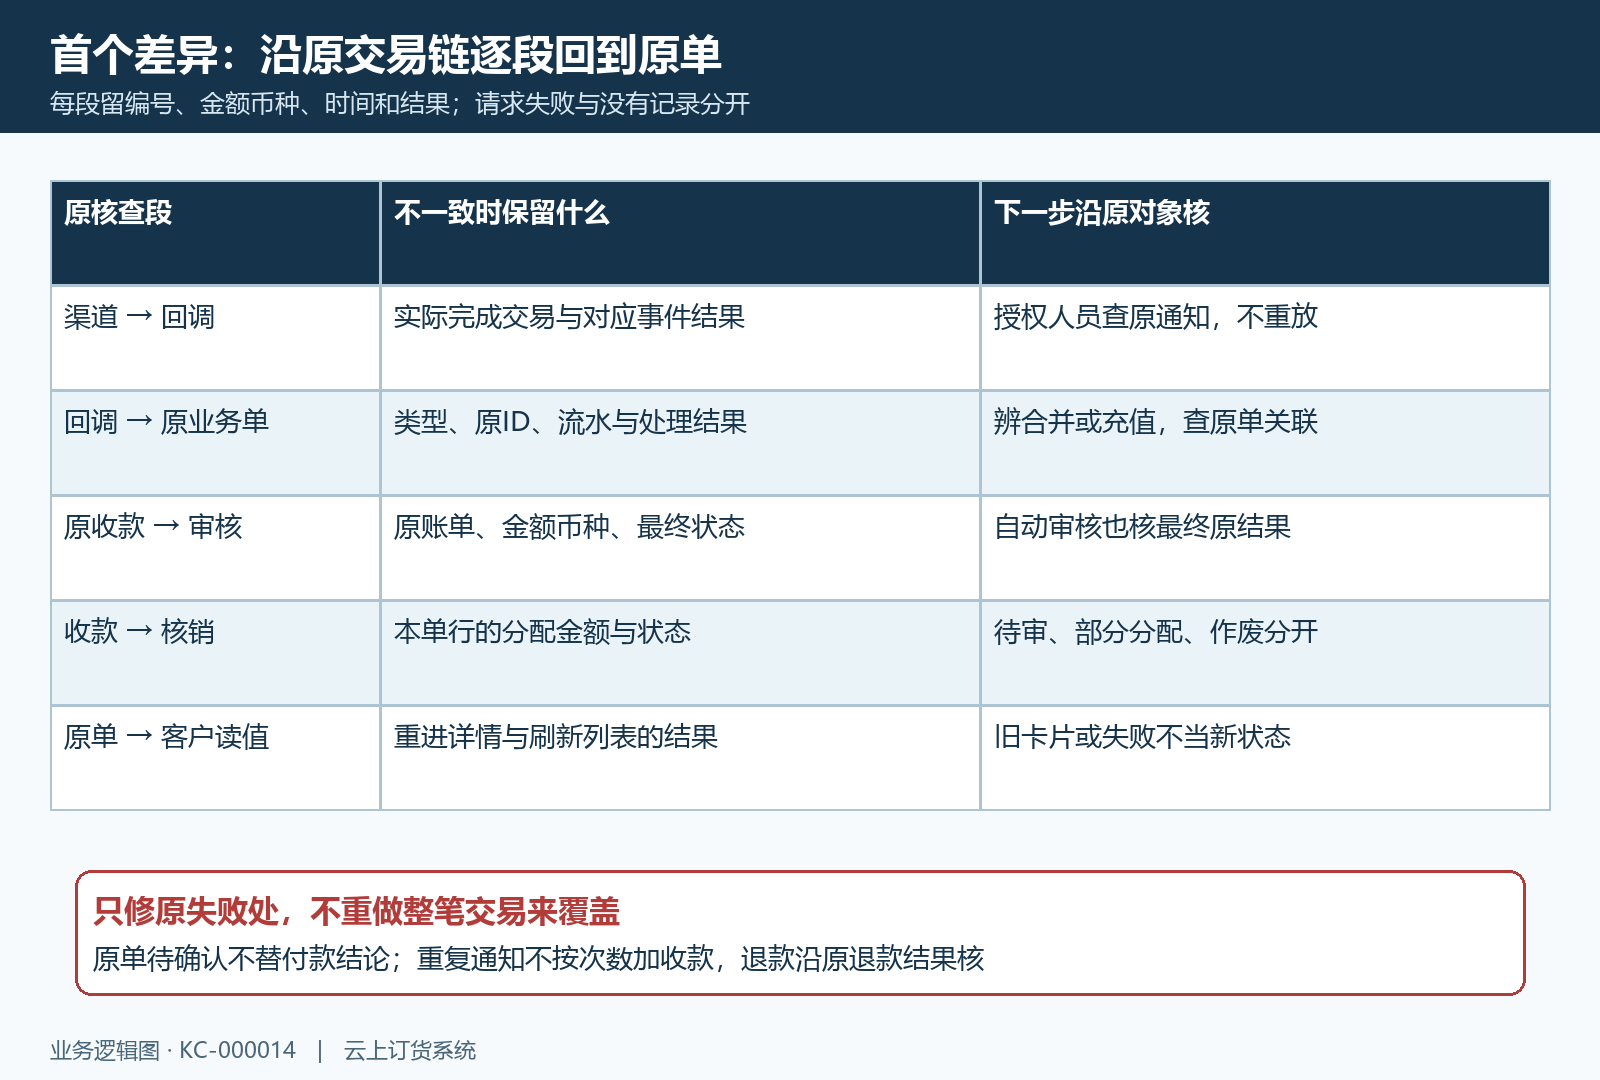Click footer text 云上订货系统

[410, 1050]
